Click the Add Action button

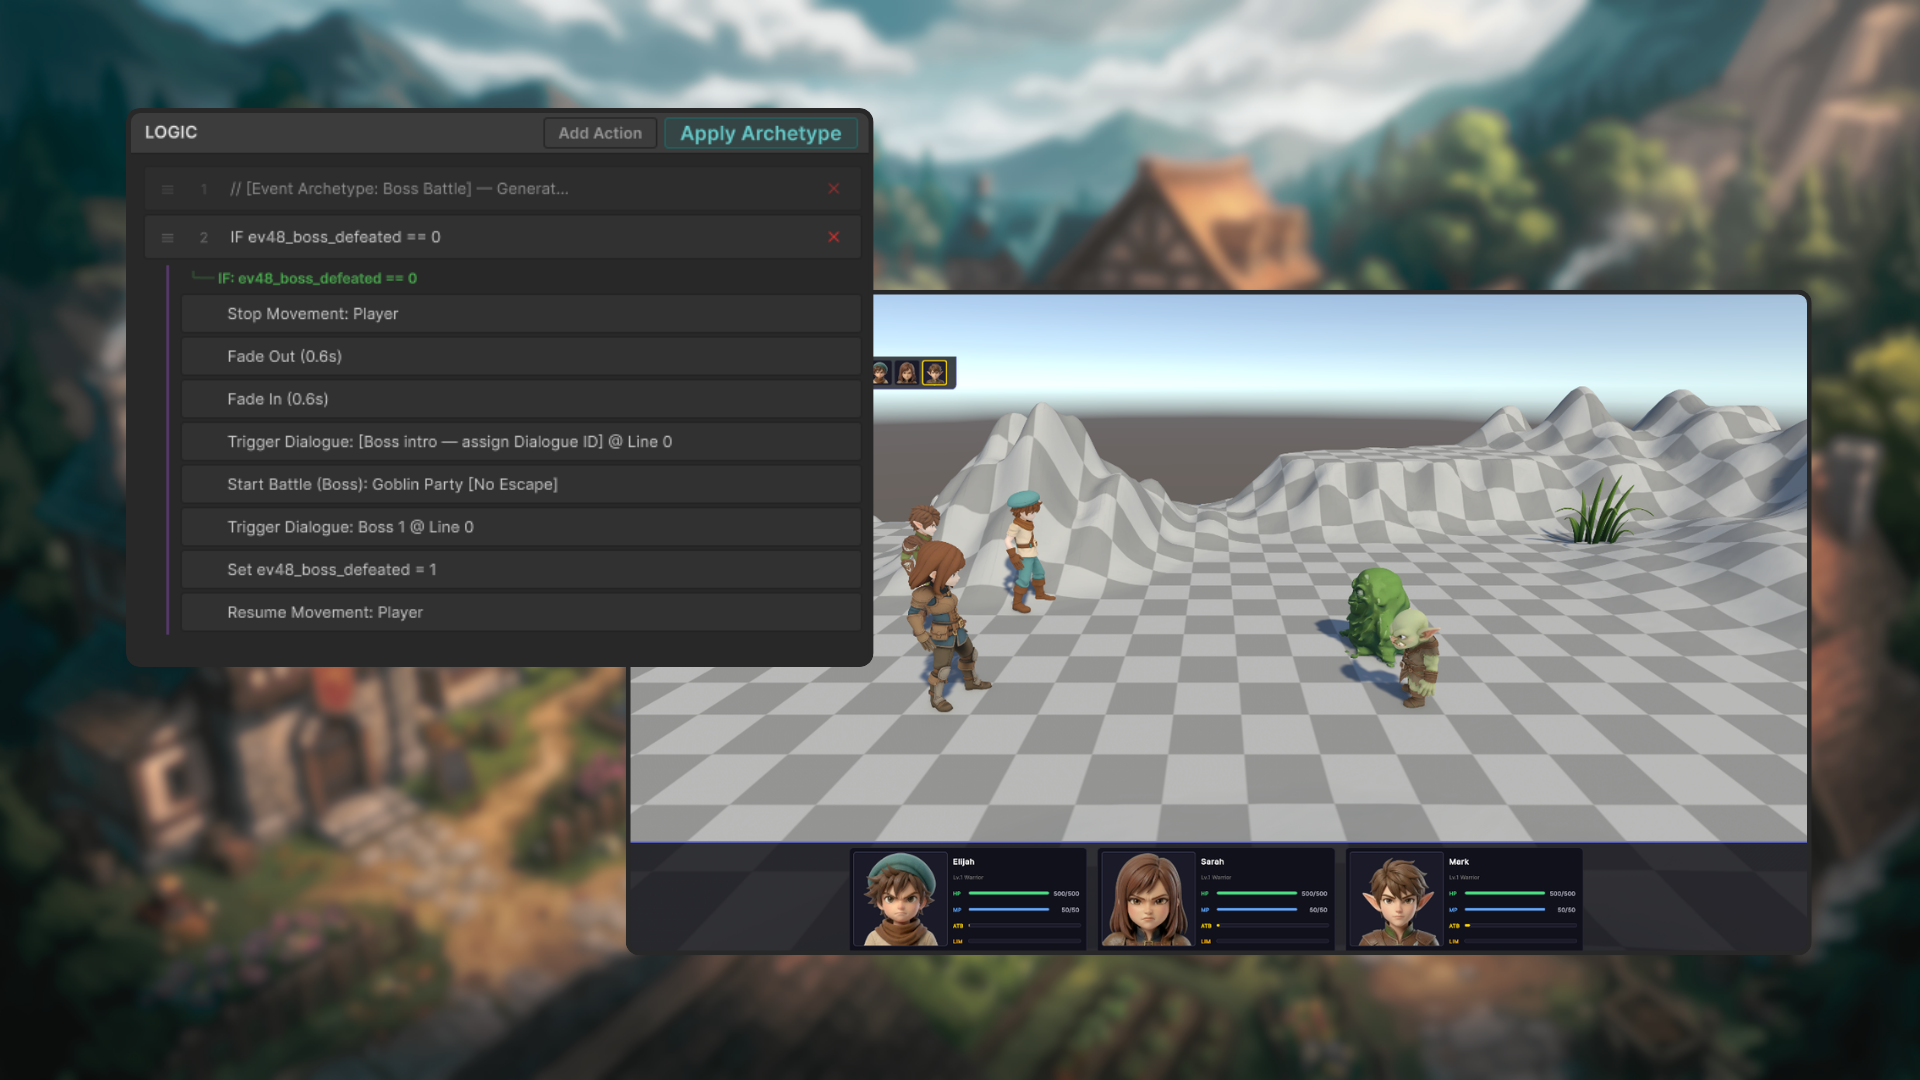pos(600,133)
